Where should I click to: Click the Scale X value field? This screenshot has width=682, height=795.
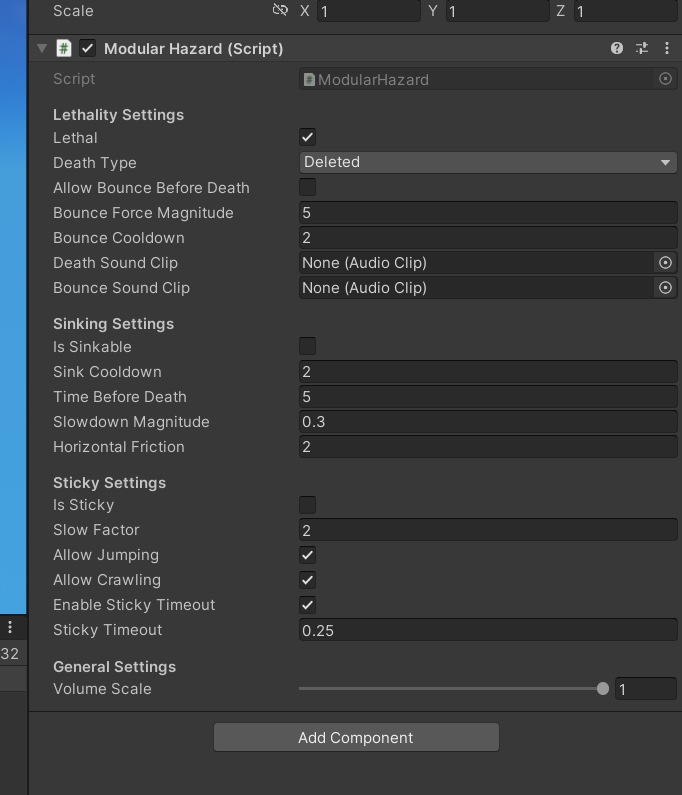pos(369,11)
